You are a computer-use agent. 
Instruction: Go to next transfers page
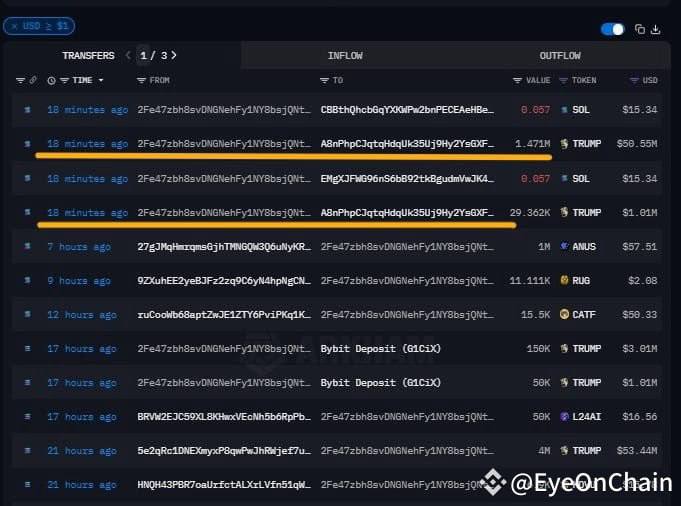pos(174,55)
